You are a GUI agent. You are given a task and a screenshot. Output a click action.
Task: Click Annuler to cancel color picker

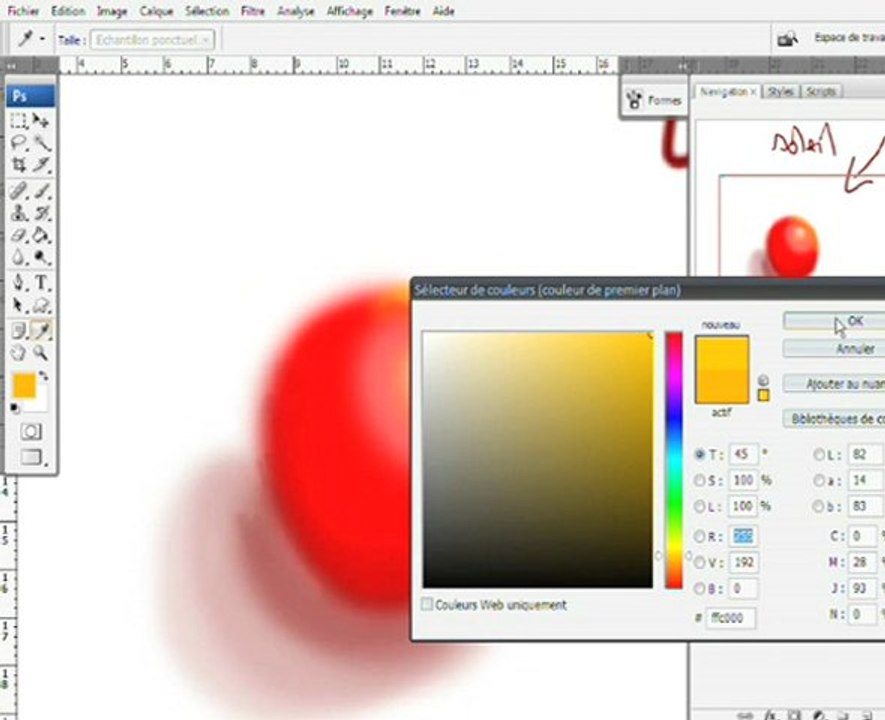pos(834,349)
